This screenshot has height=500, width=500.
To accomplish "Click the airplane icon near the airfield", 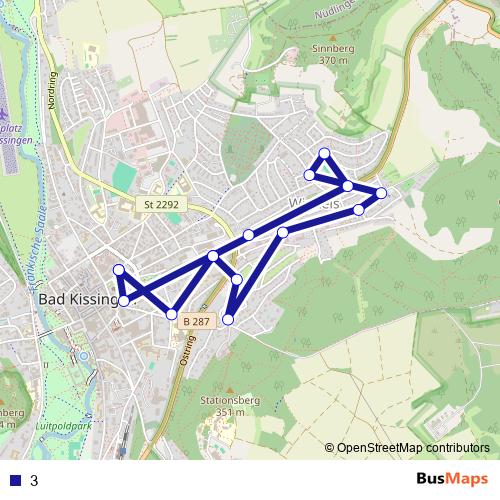I will pyautogui.click(x=3, y=114).
